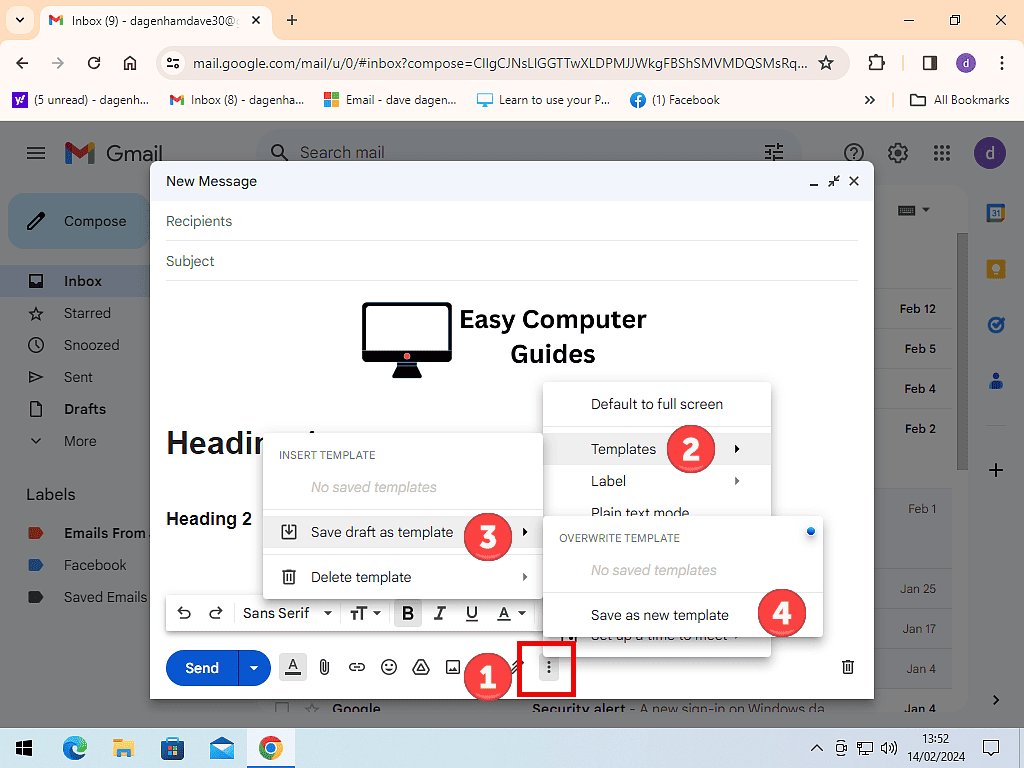Insert a link using the link icon

pos(357,667)
